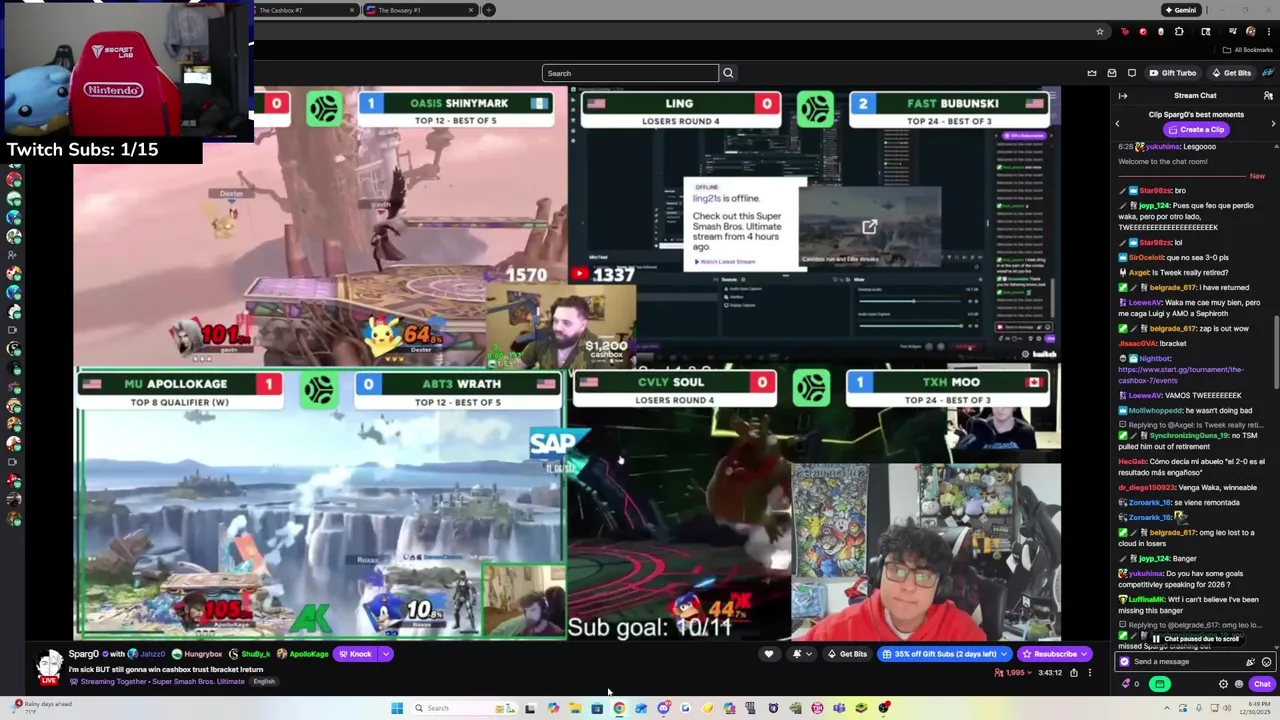Click the purple Chat send button
Screen dimensions: 1280x720
(x=1262, y=684)
